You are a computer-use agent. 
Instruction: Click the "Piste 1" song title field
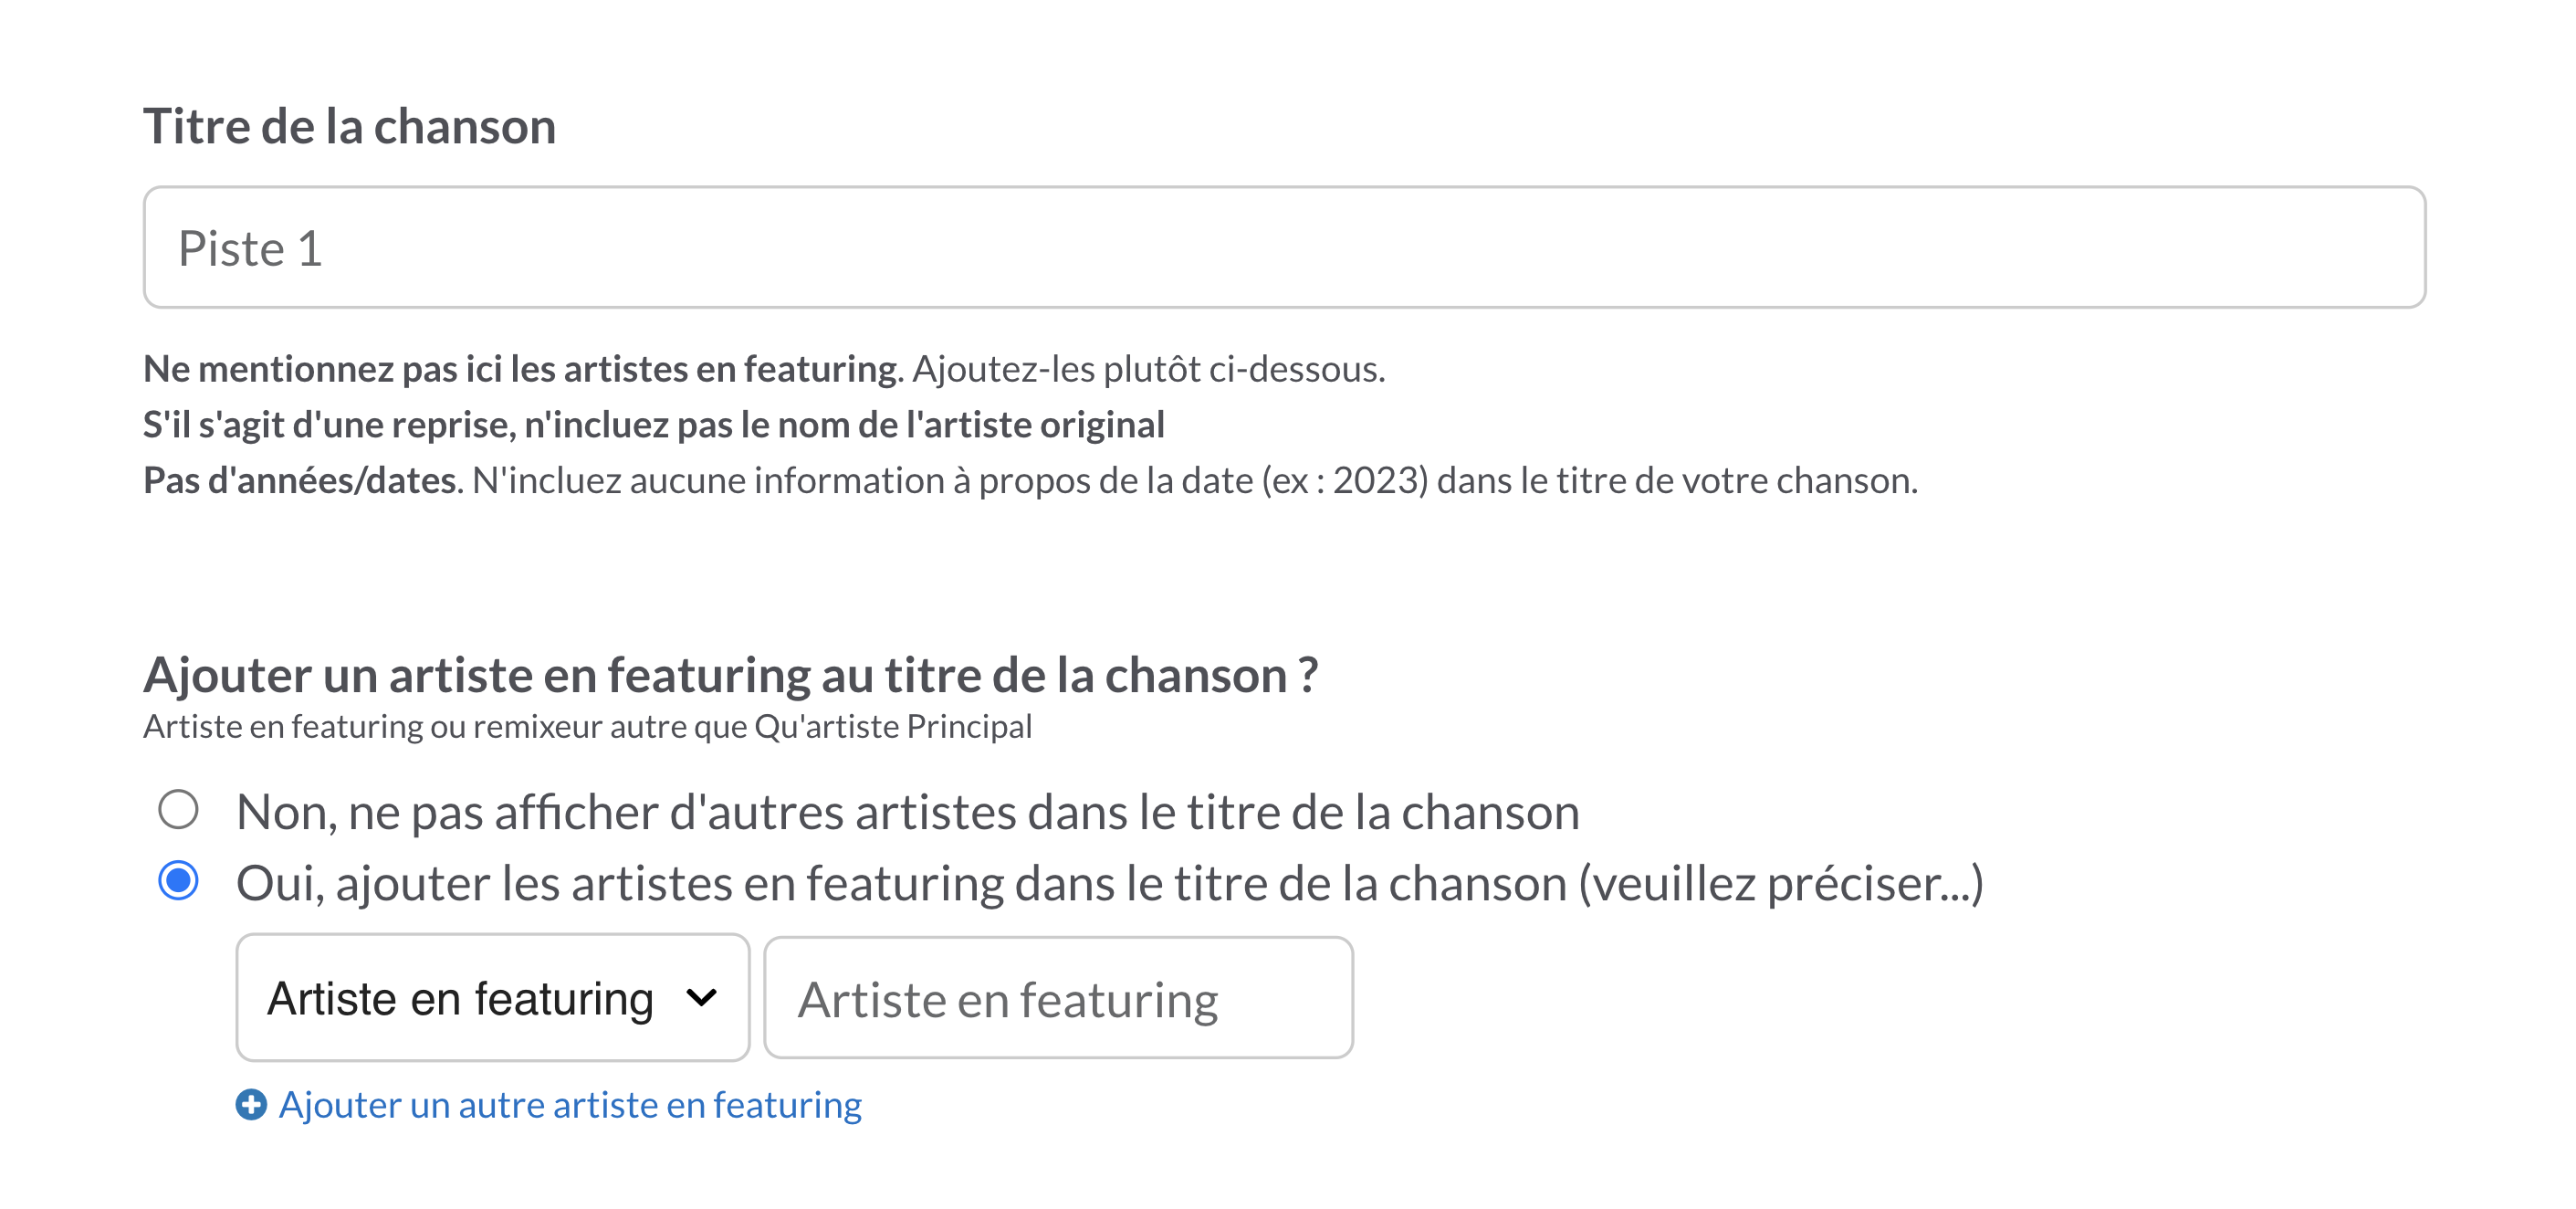[x=1284, y=247]
